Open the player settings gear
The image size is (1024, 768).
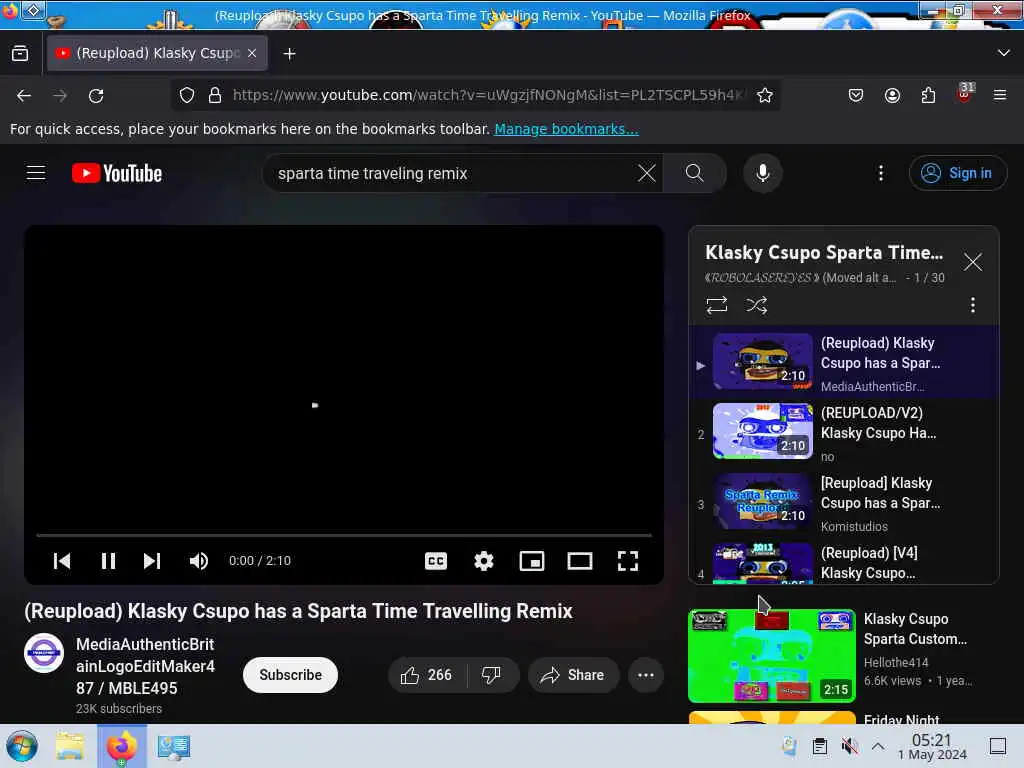pos(484,561)
